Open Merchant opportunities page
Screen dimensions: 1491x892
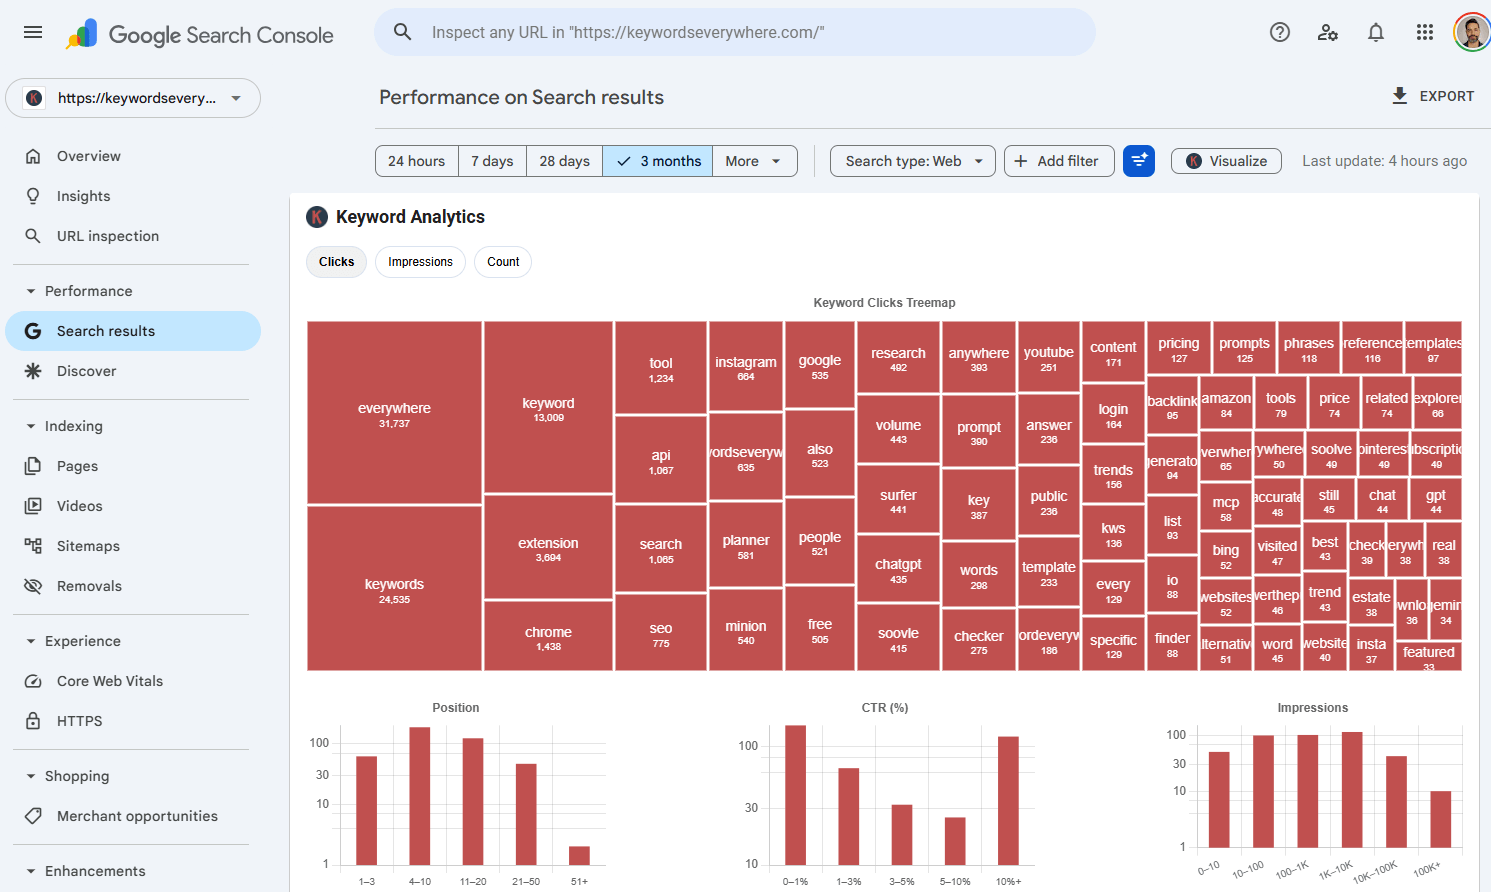point(133,816)
